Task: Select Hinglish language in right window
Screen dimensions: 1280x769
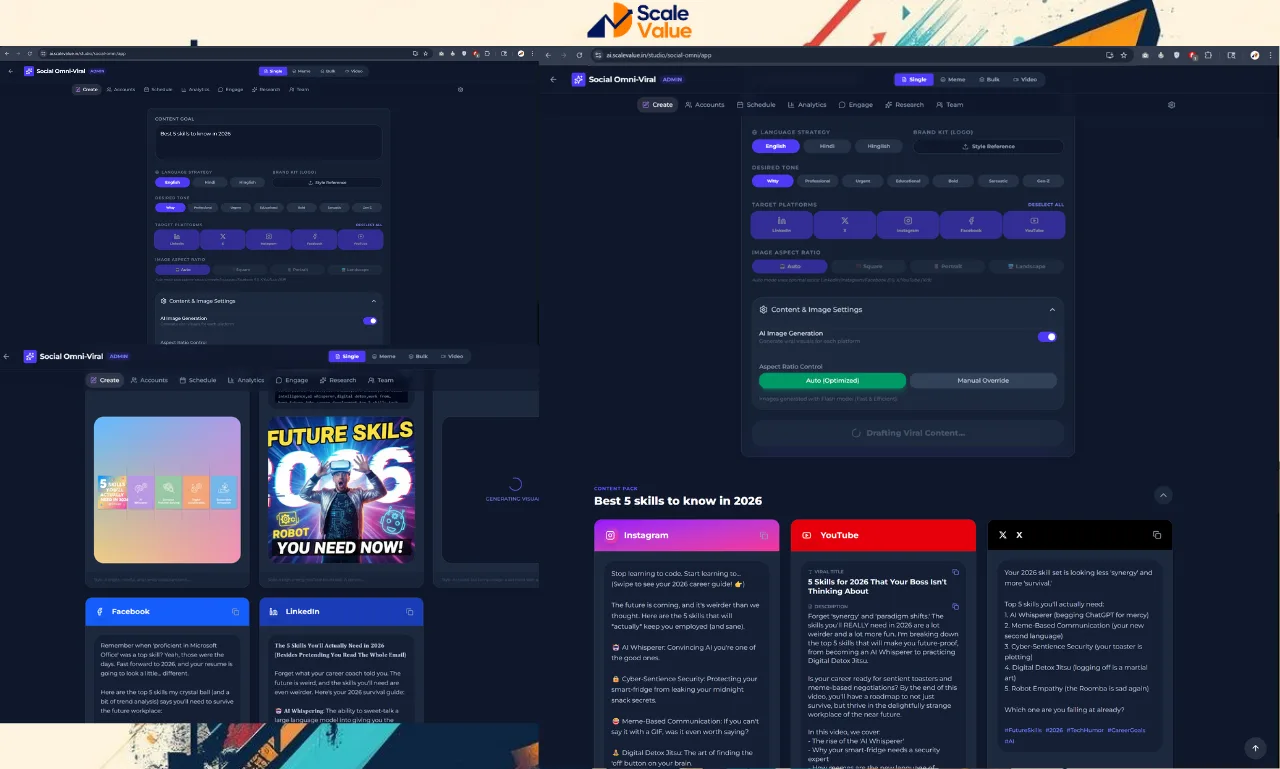Action: point(879,146)
